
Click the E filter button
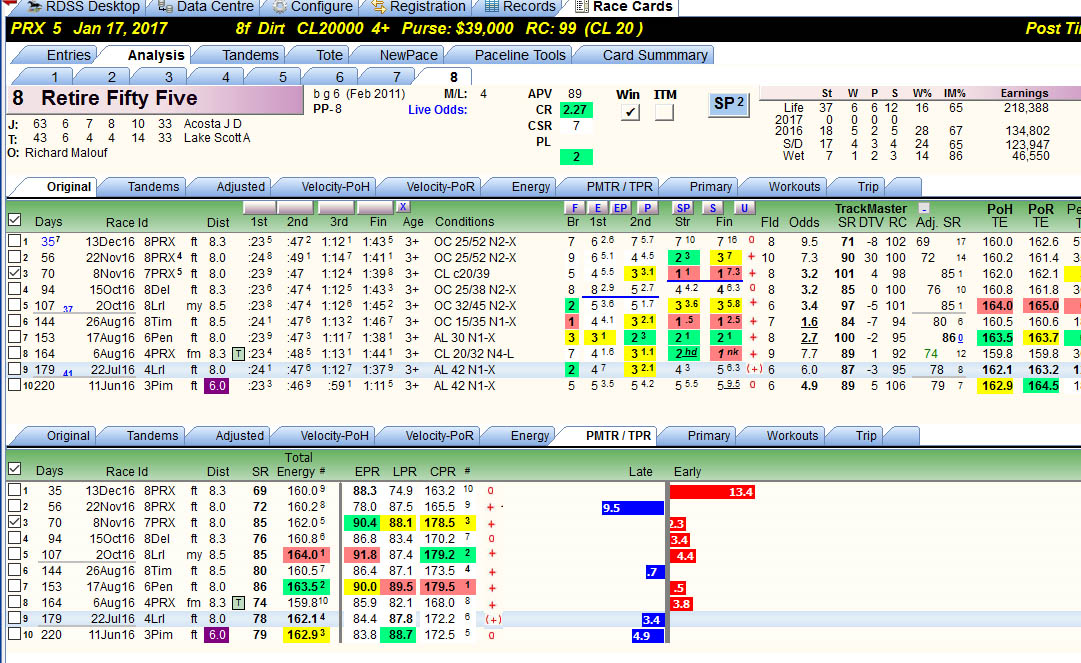tap(598, 207)
